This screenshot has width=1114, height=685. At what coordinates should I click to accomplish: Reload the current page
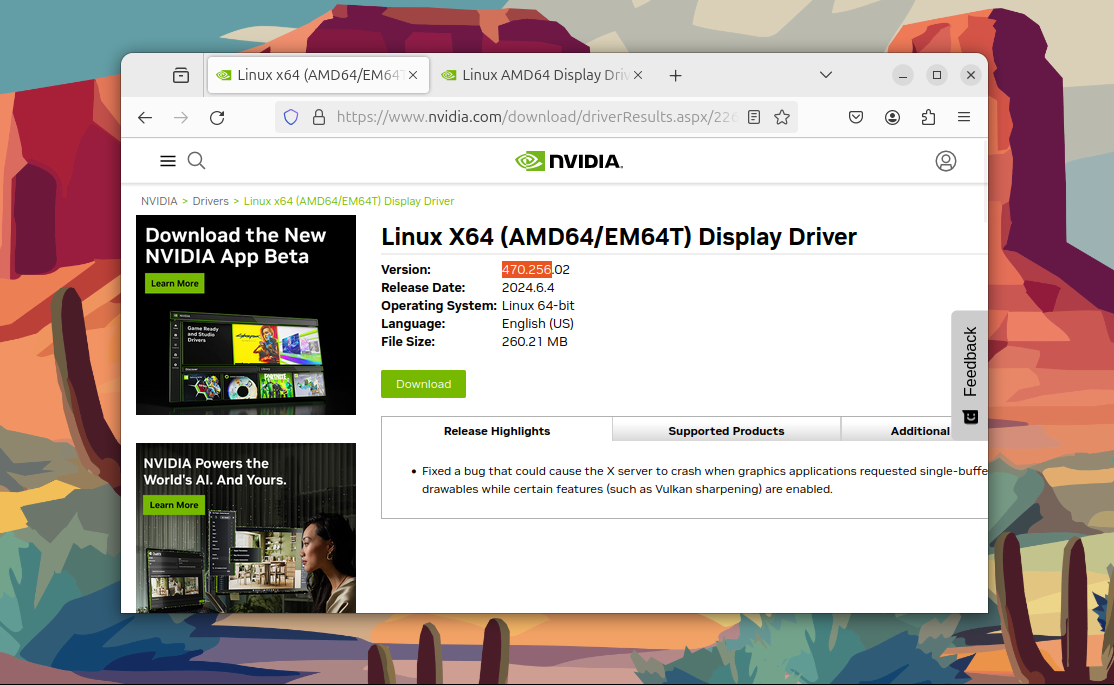(x=217, y=117)
